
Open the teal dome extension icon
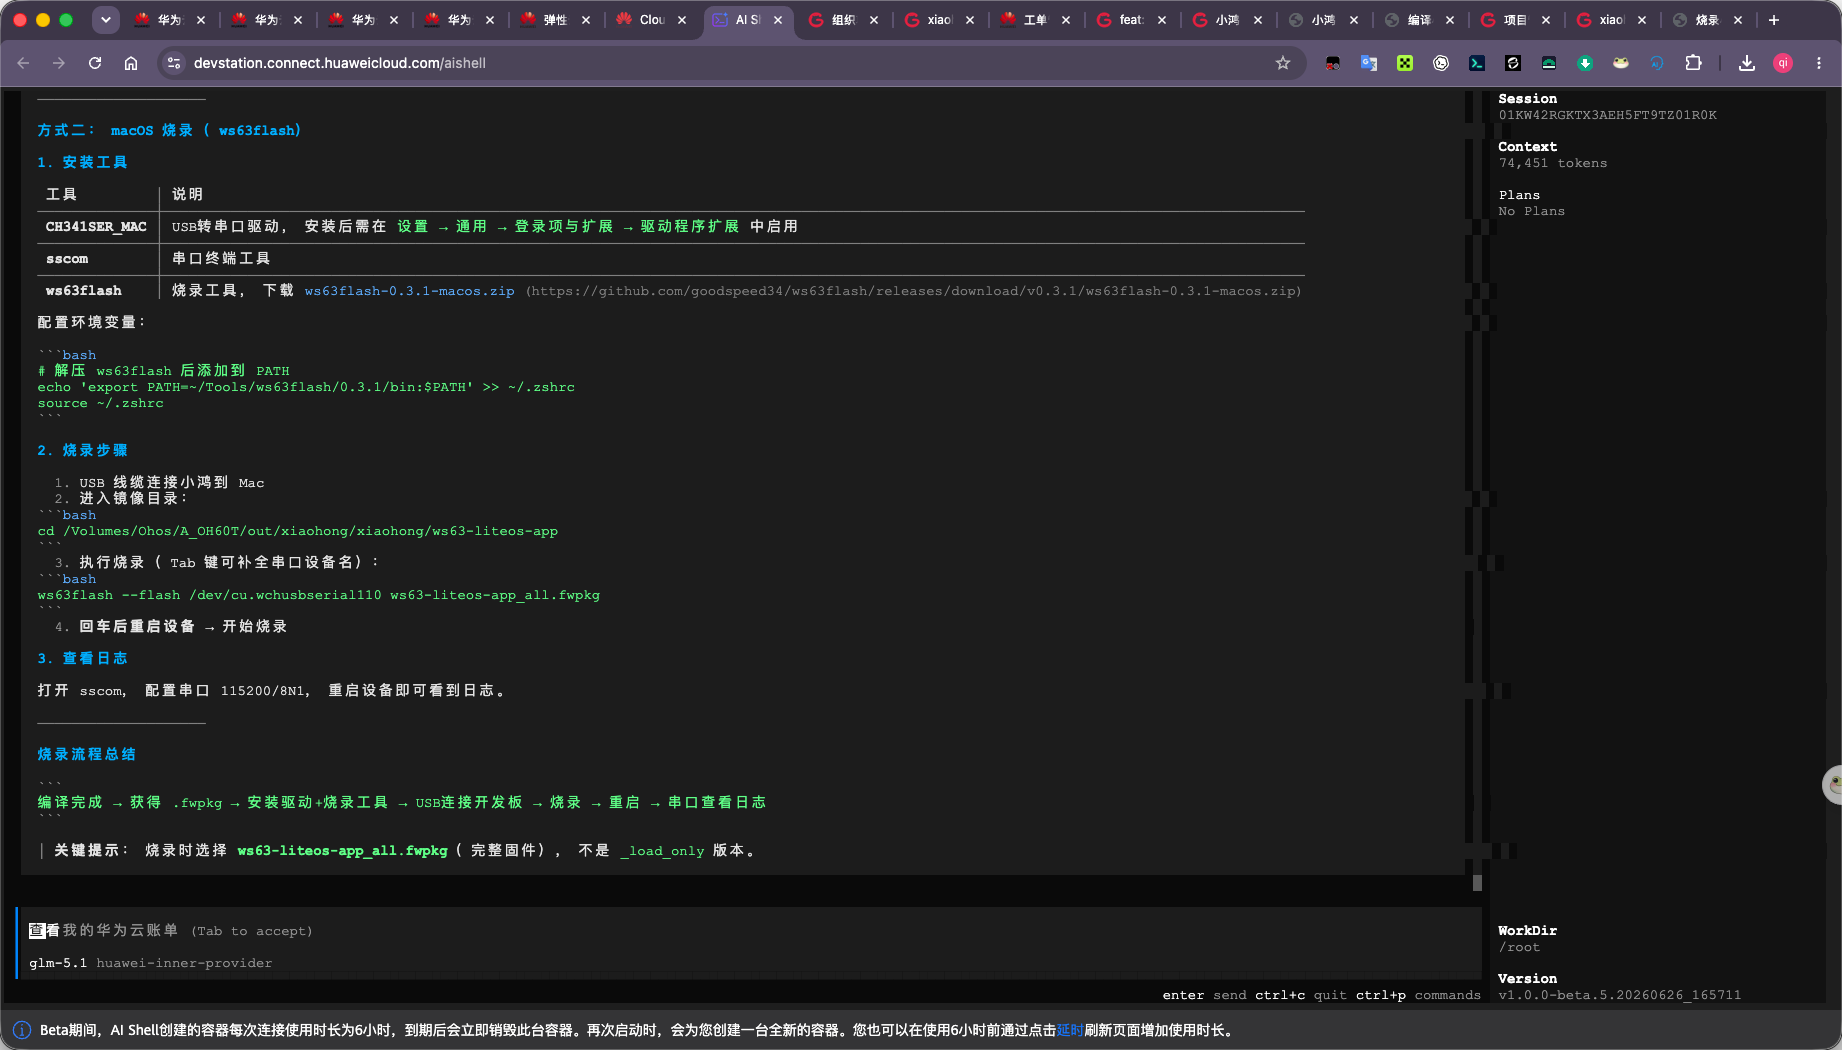(x=1549, y=63)
